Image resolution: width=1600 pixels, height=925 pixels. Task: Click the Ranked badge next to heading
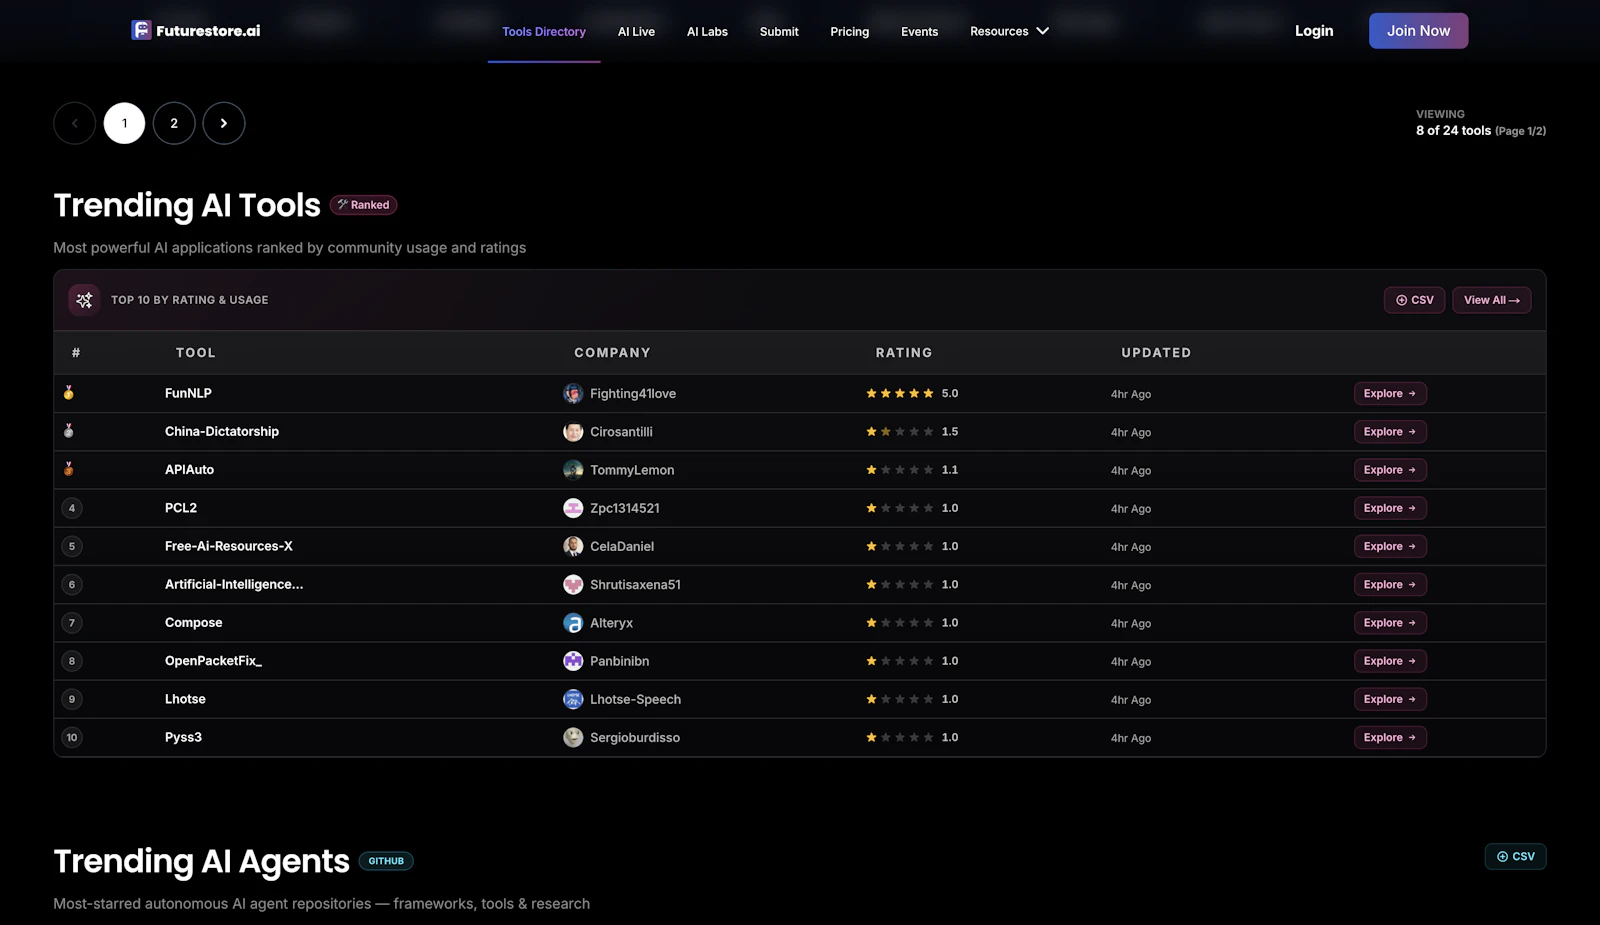(x=364, y=205)
